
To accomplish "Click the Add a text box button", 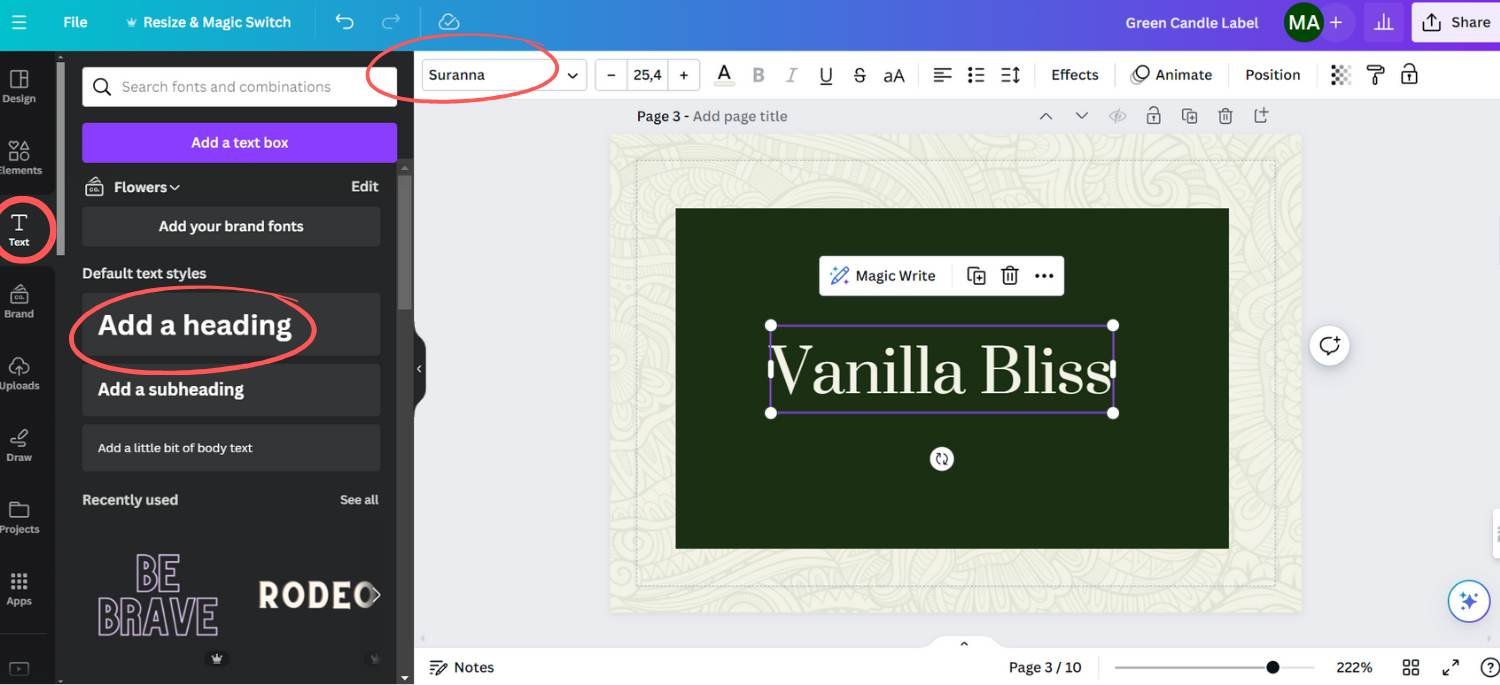I will pyautogui.click(x=239, y=142).
